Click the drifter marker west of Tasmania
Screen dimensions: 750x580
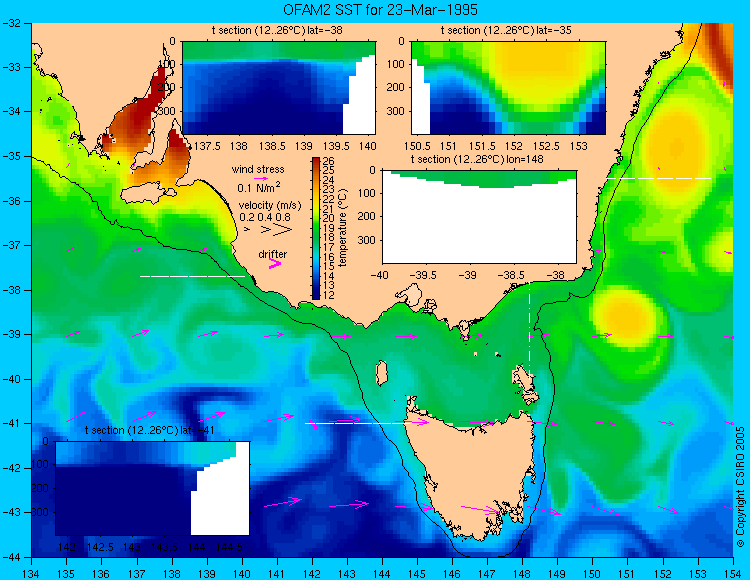[313, 425]
